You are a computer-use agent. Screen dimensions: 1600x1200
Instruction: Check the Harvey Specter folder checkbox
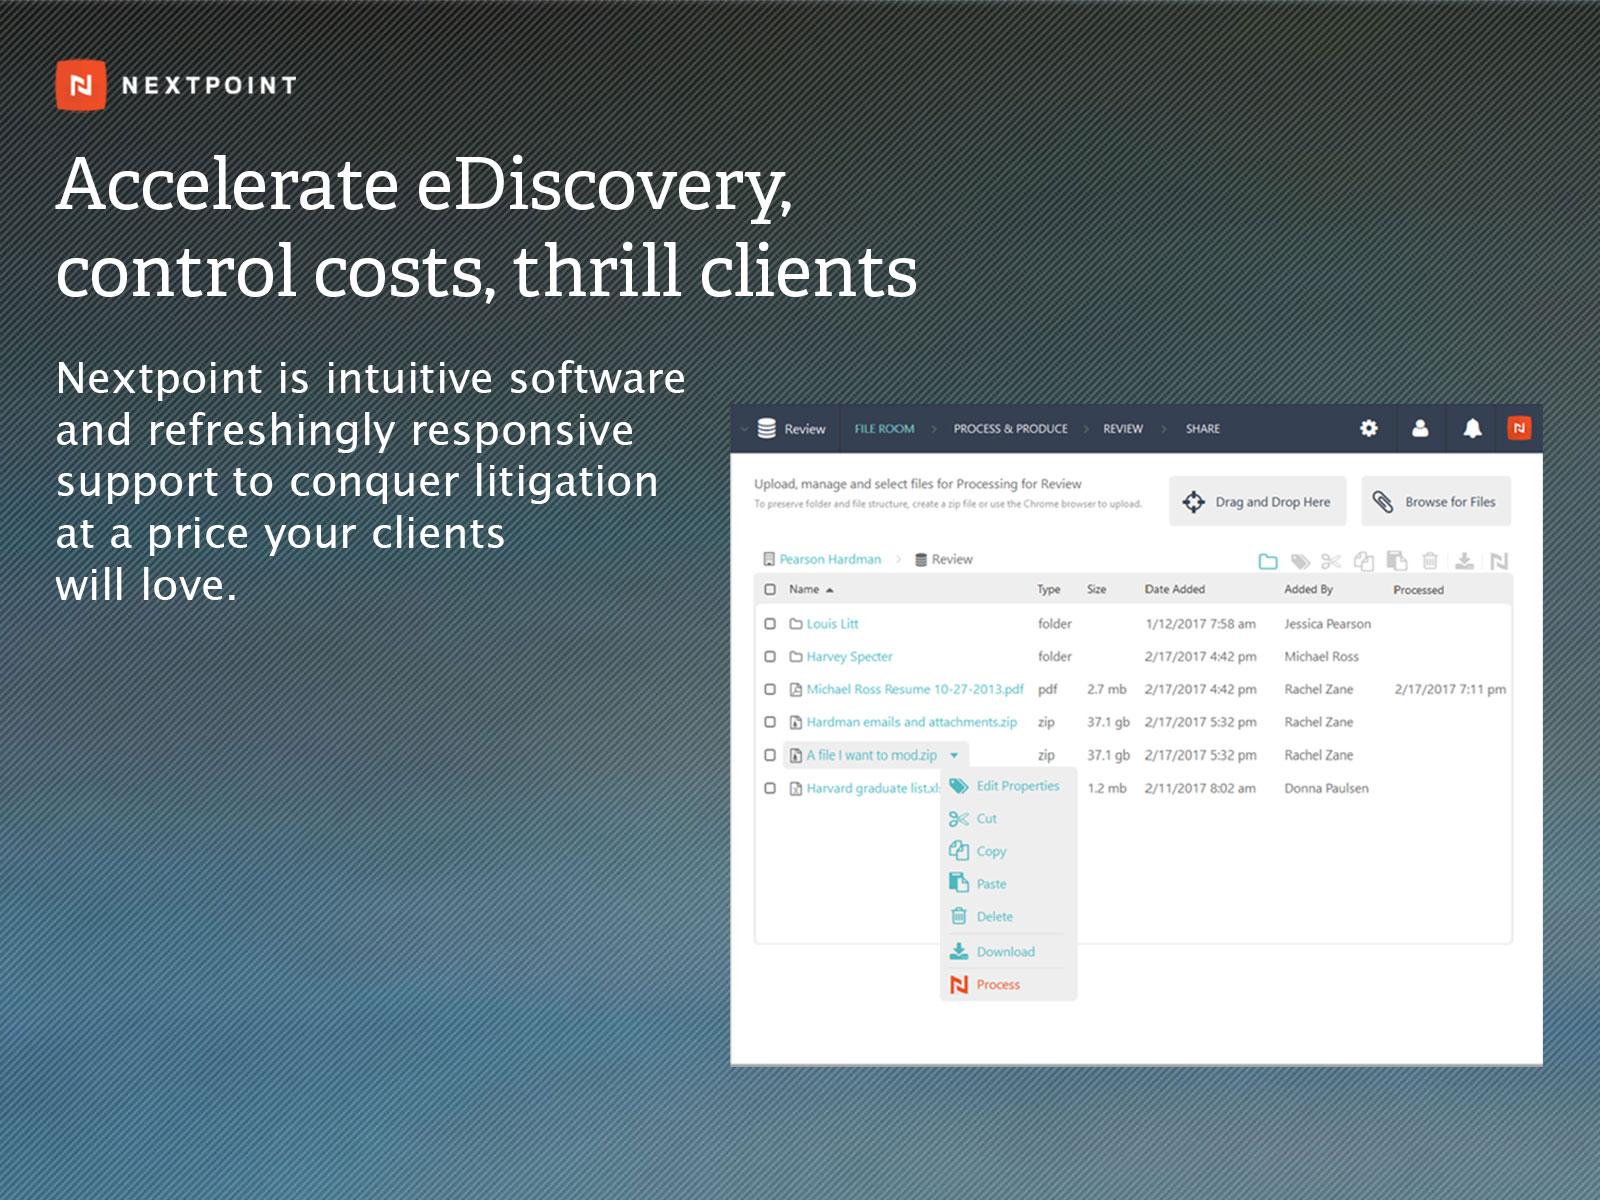[770, 657]
